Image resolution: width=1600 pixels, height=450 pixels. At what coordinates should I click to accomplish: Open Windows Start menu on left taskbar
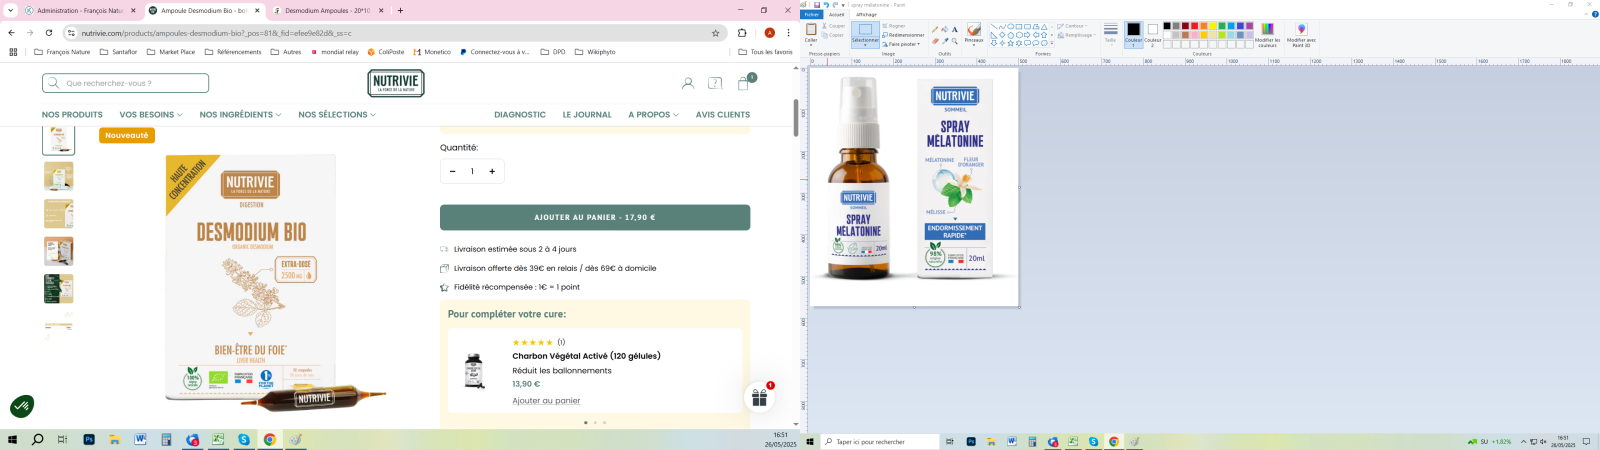[x=13, y=440]
